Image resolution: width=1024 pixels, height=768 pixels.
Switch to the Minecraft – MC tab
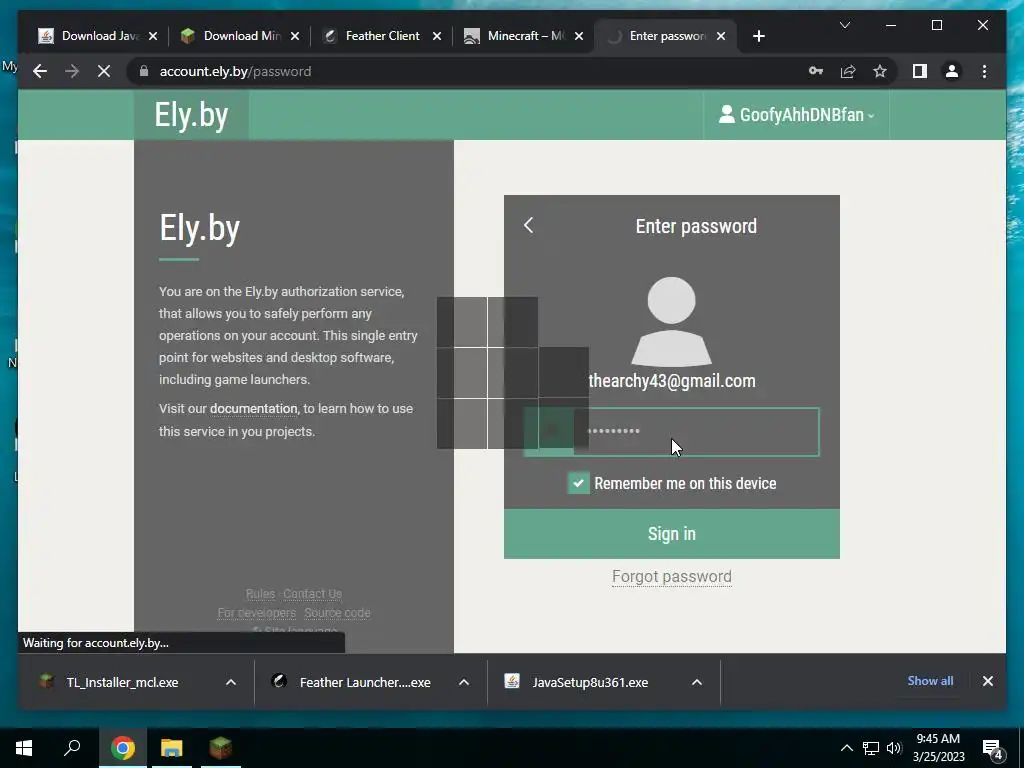(x=524, y=36)
